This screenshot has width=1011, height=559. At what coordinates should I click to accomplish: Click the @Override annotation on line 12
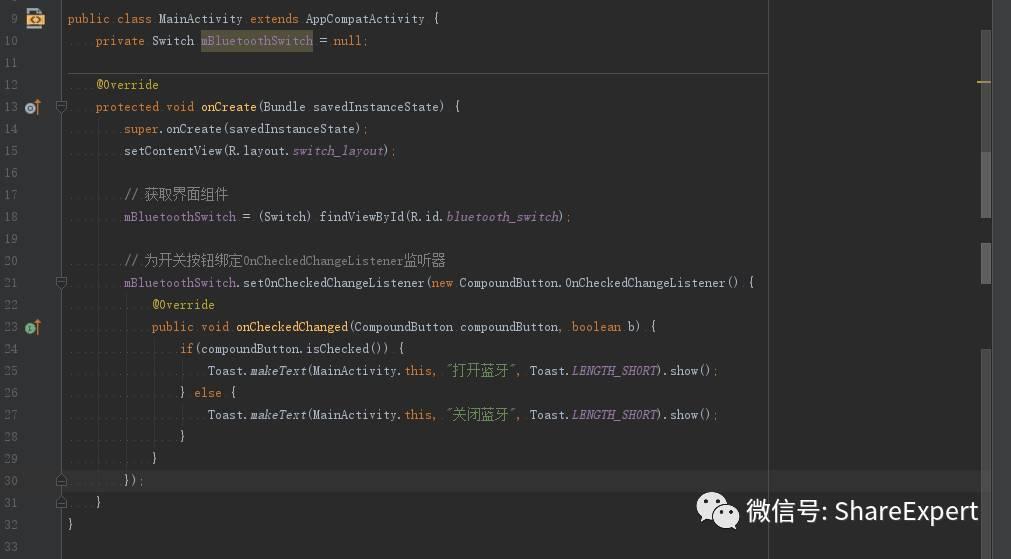[127, 84]
